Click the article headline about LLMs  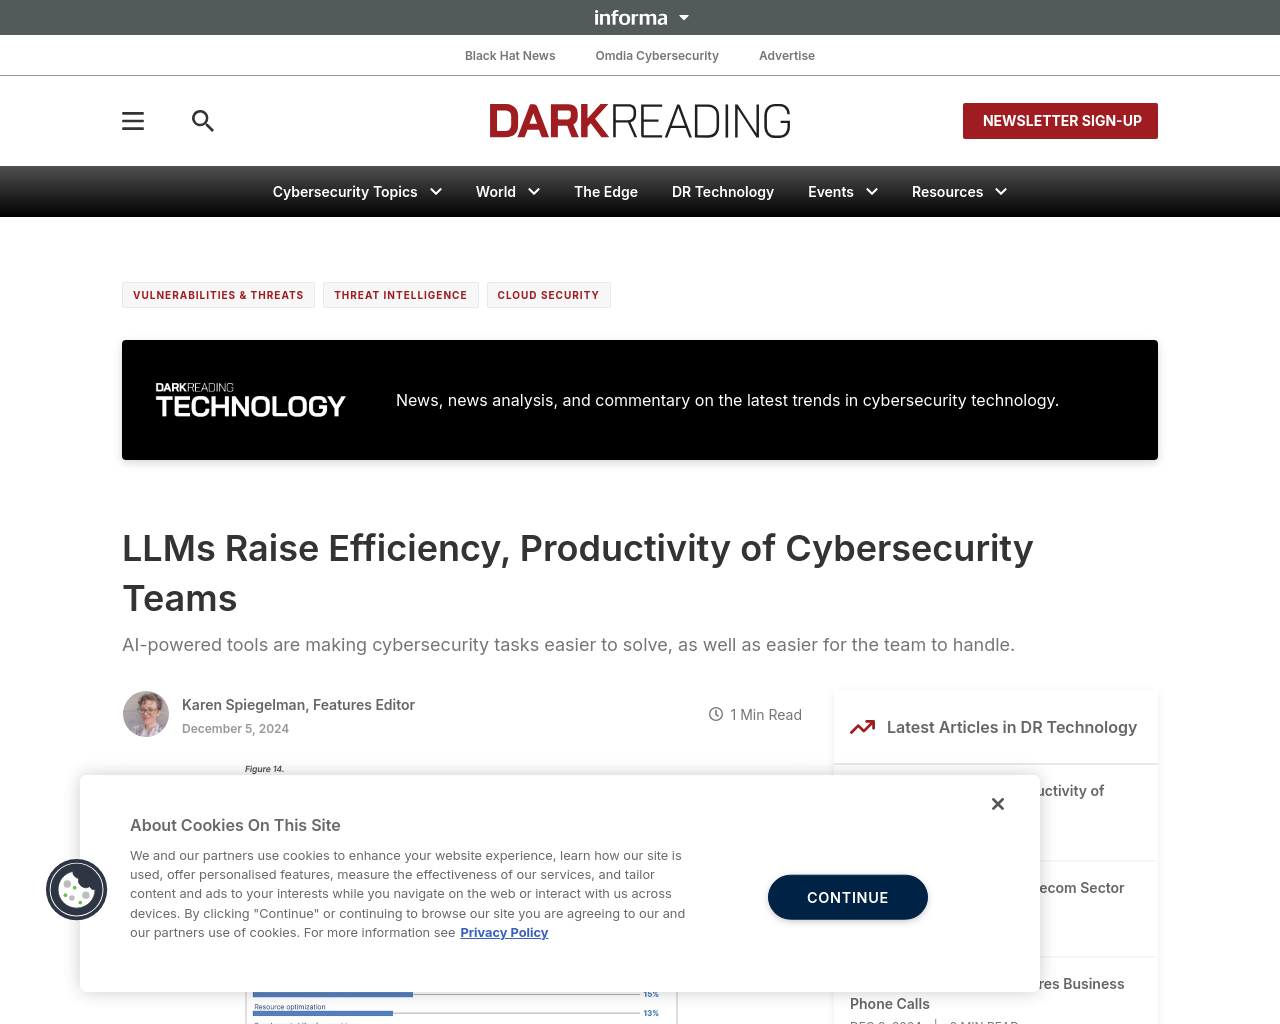(x=577, y=573)
